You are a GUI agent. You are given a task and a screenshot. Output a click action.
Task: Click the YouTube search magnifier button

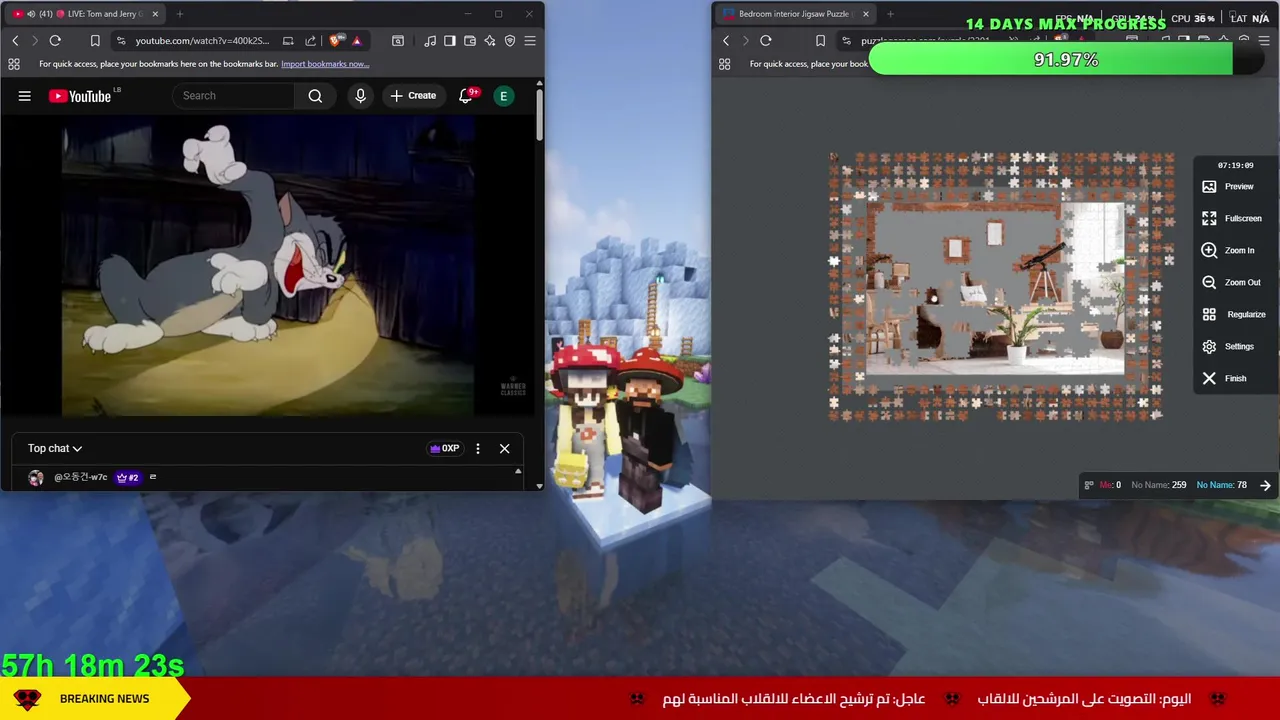(315, 96)
